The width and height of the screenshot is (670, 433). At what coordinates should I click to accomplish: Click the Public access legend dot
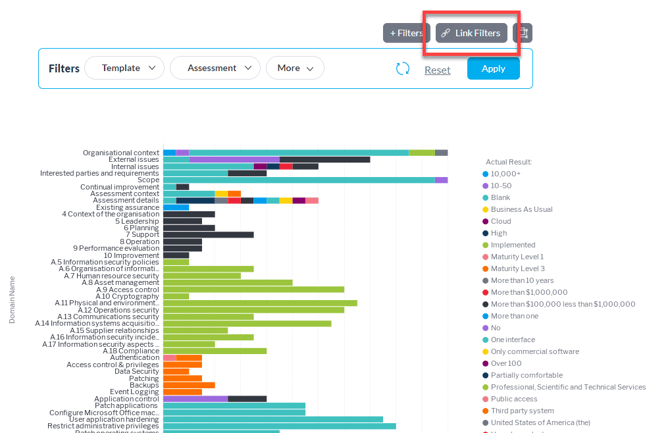click(485, 399)
